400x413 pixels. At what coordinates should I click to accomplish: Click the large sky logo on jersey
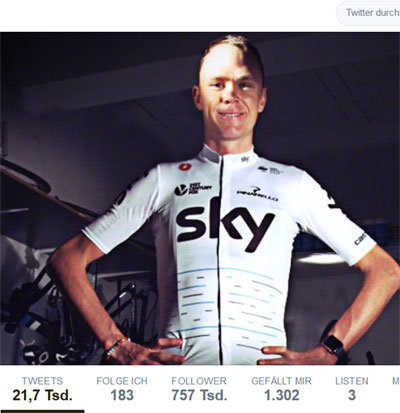point(226,225)
